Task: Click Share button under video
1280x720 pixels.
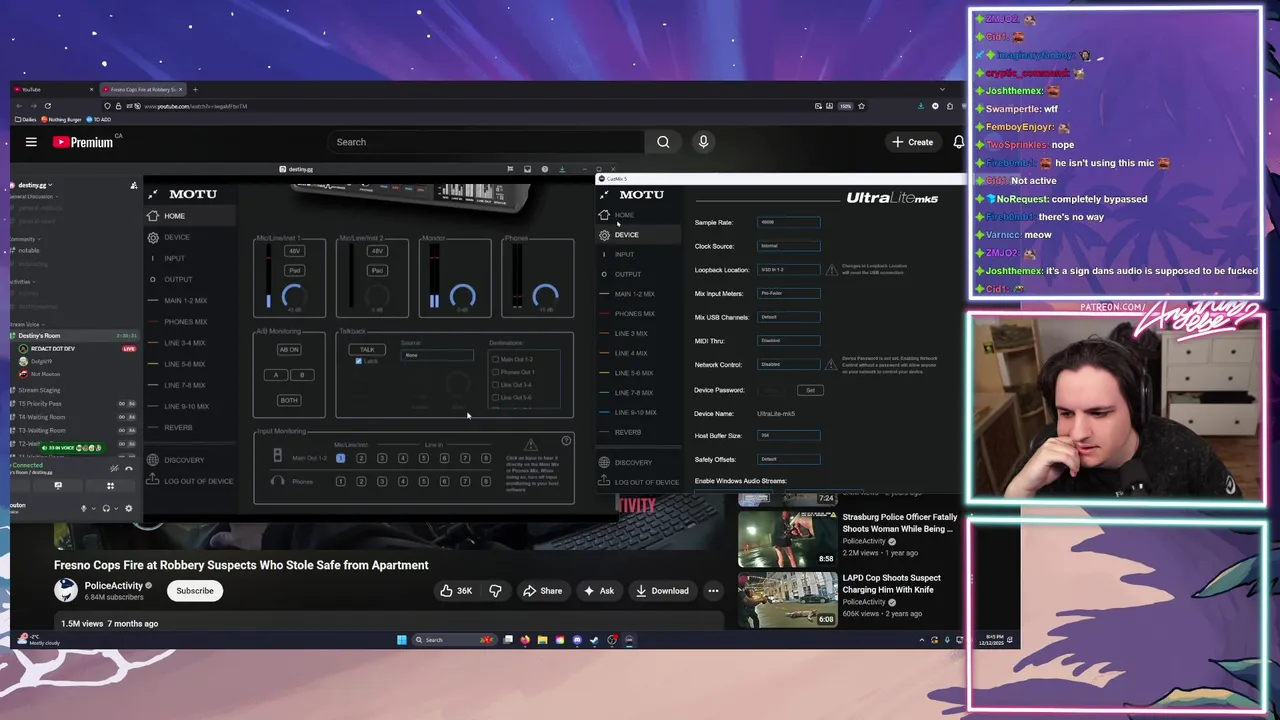Action: [x=544, y=591]
